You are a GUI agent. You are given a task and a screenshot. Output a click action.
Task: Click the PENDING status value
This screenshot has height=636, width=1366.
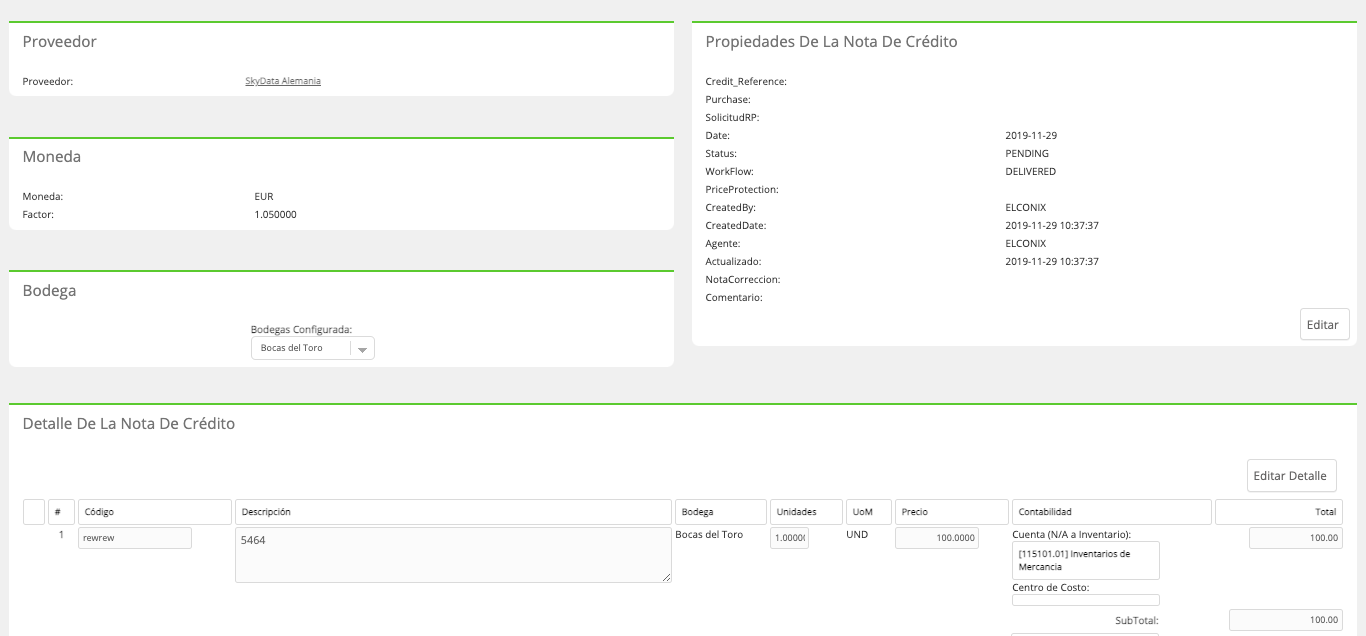[x=1027, y=154]
